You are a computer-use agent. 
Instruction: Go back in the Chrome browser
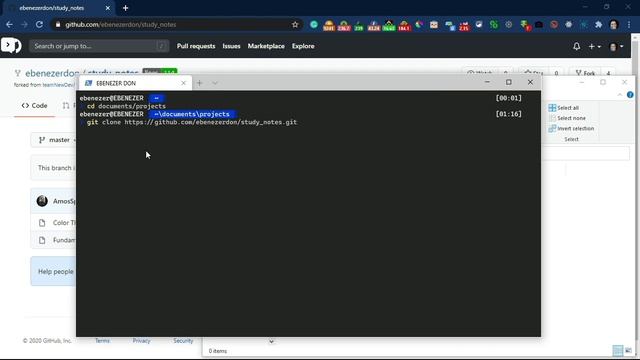9,24
